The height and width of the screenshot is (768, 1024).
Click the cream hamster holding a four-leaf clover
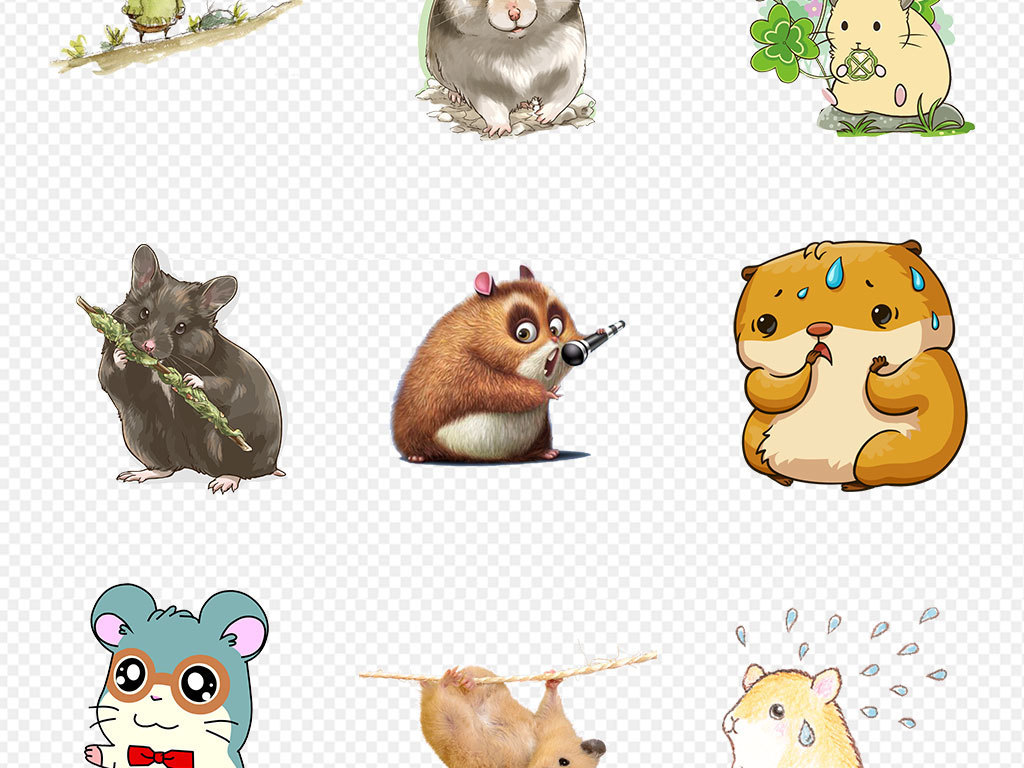[x=862, y=67]
